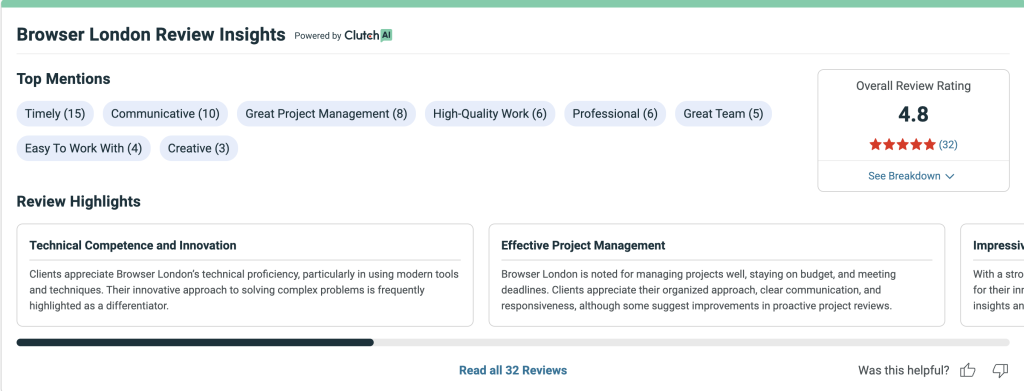Screen dimensions: 1024x391
Task: Click the (32) review count link
Action: click(948, 145)
